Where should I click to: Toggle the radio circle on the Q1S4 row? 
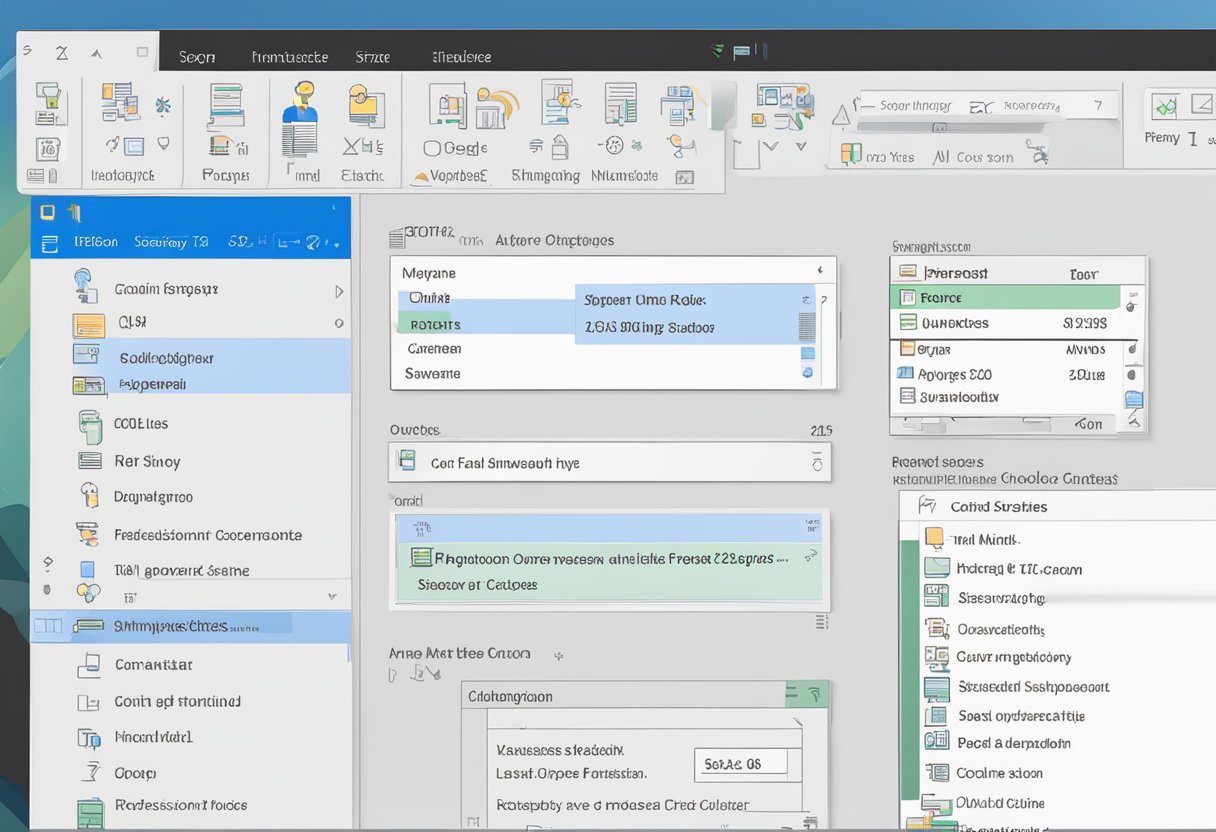pos(339,323)
